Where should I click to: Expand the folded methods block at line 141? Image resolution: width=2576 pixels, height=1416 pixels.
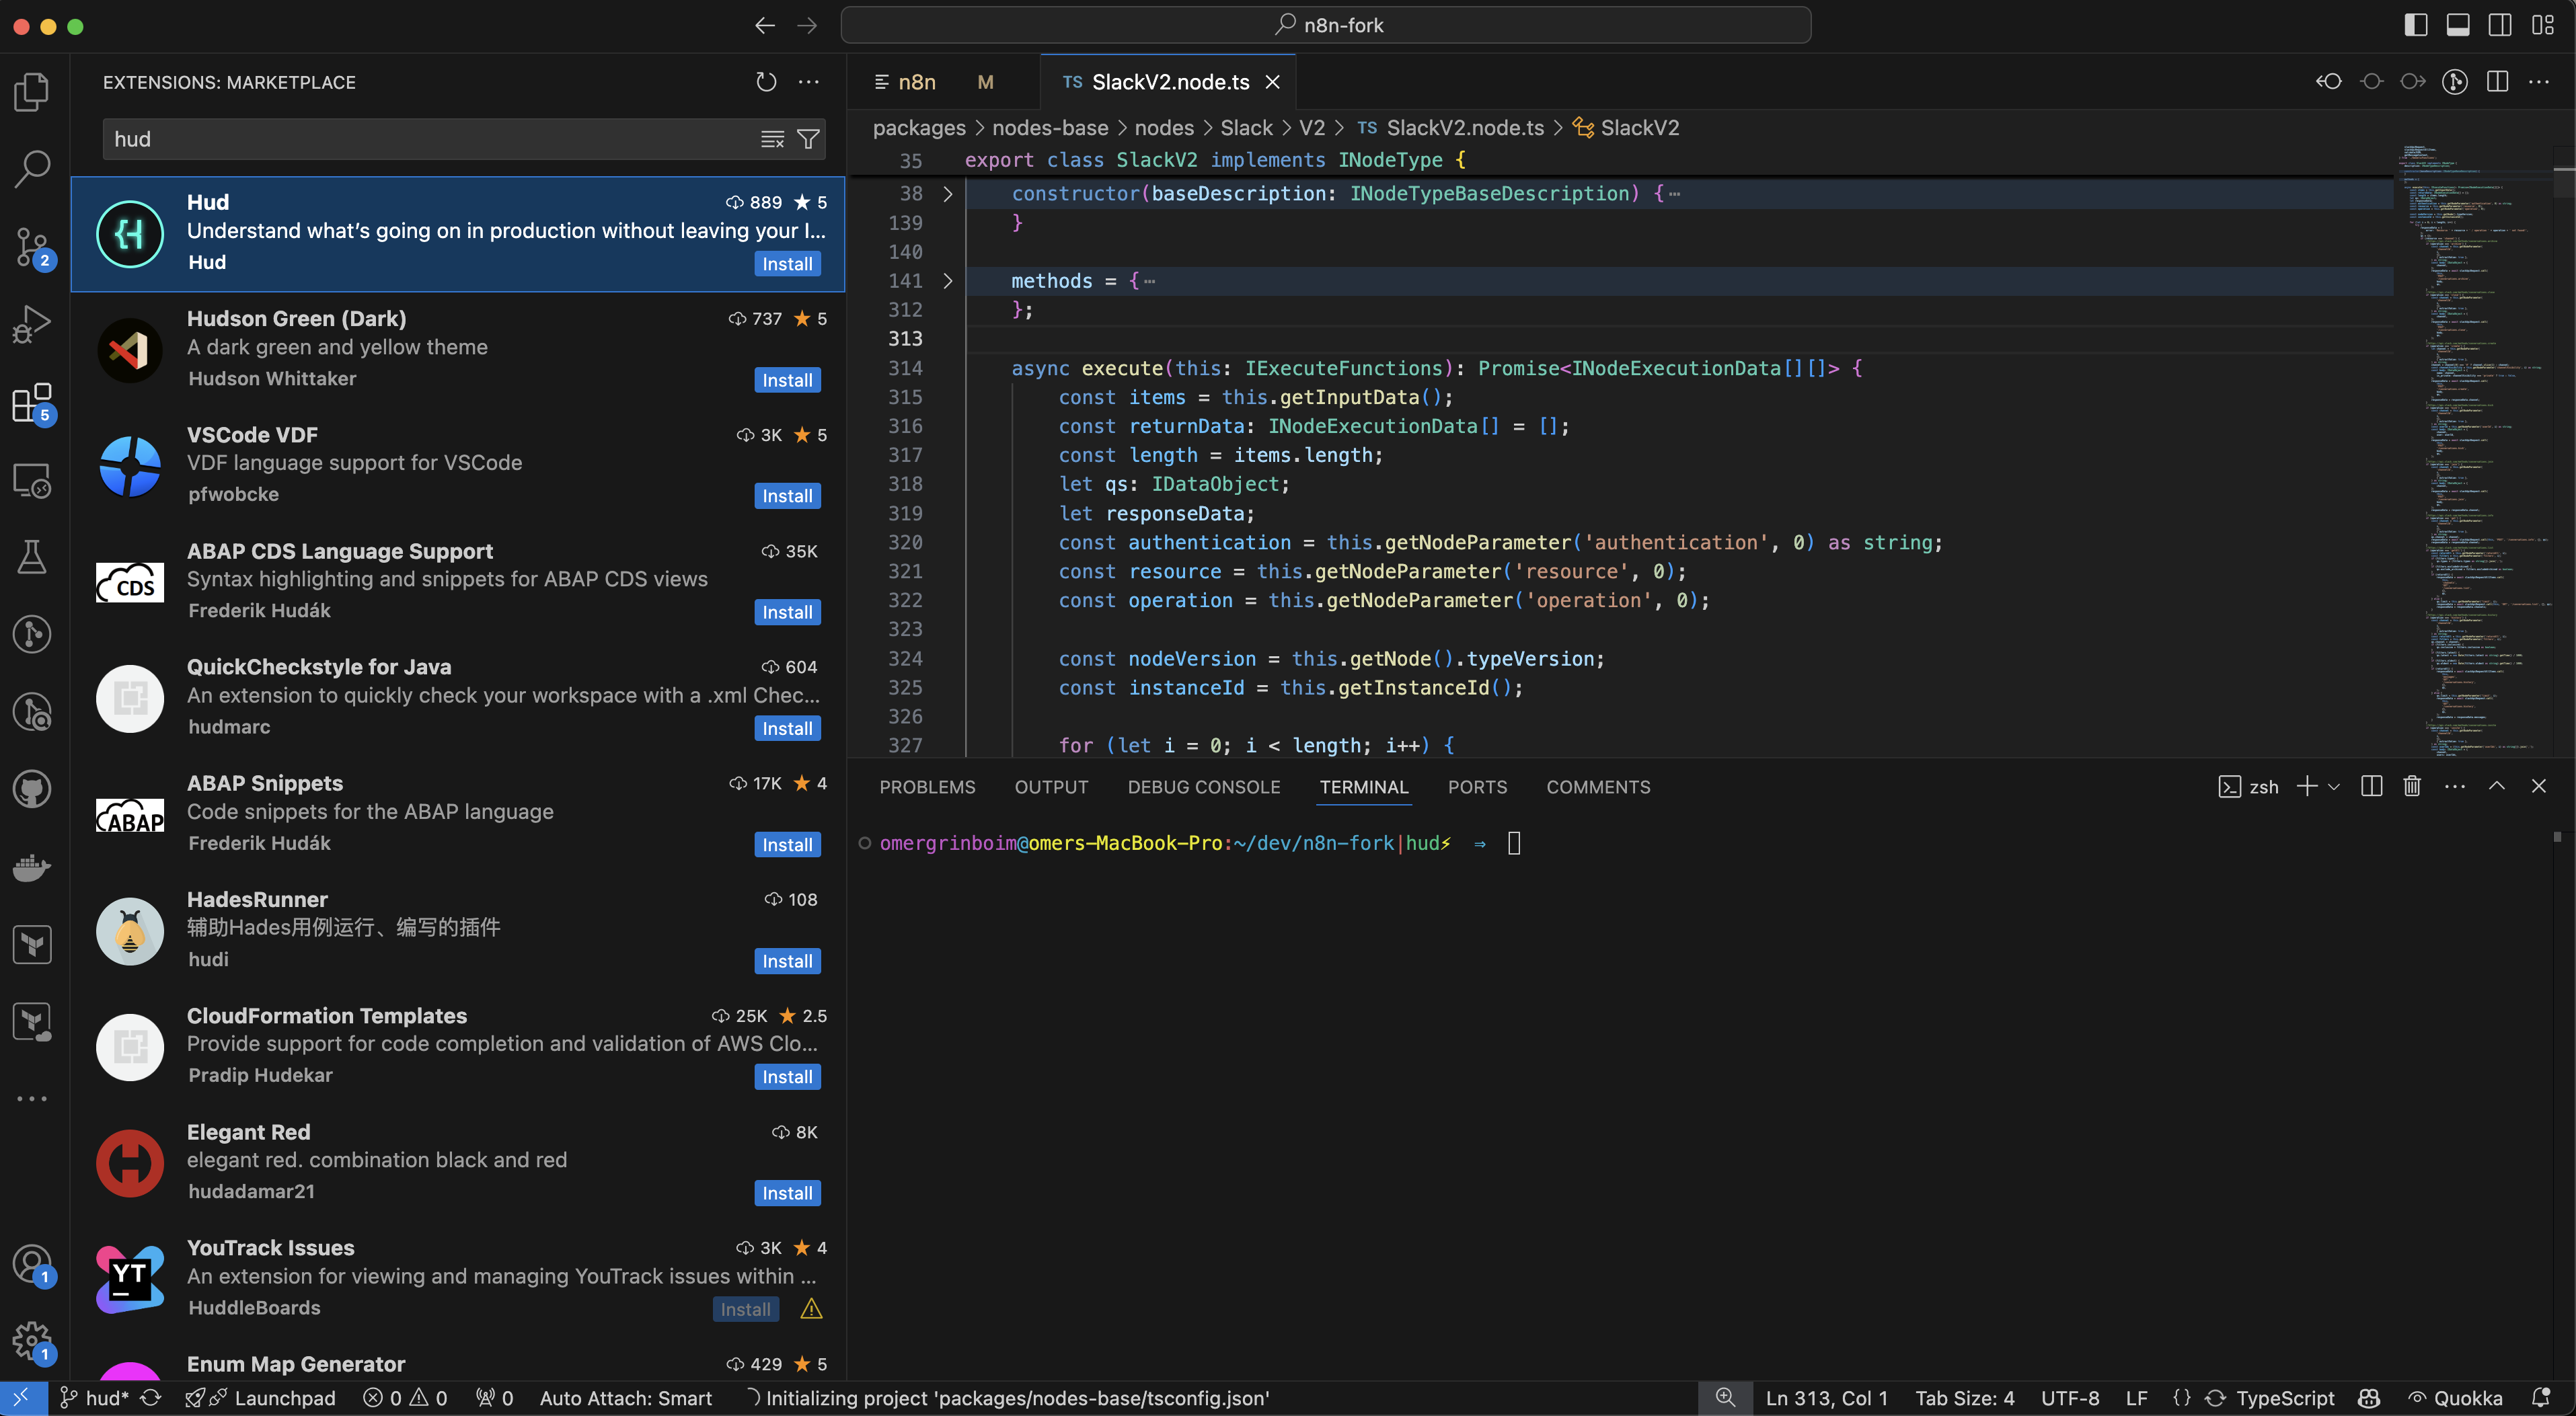[x=948, y=281]
